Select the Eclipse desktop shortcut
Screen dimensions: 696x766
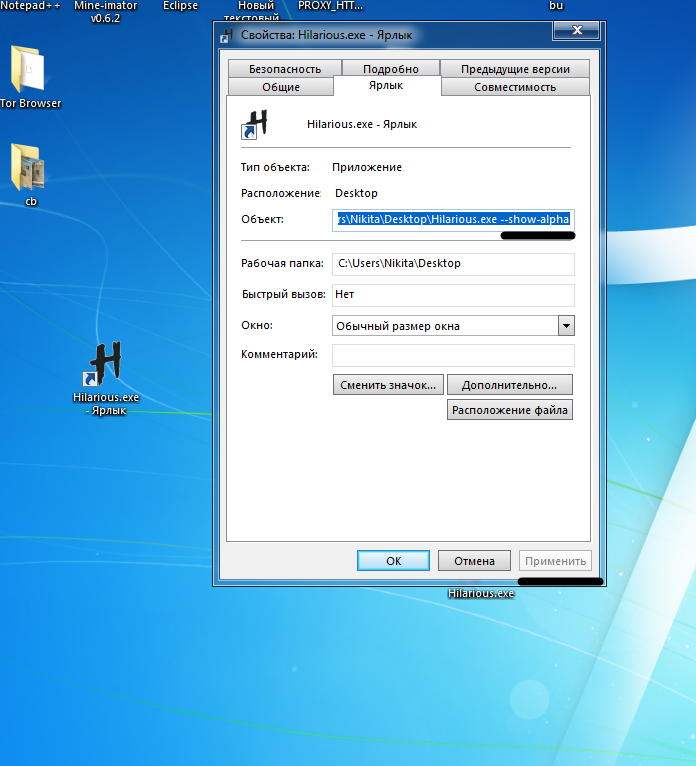(180, 6)
